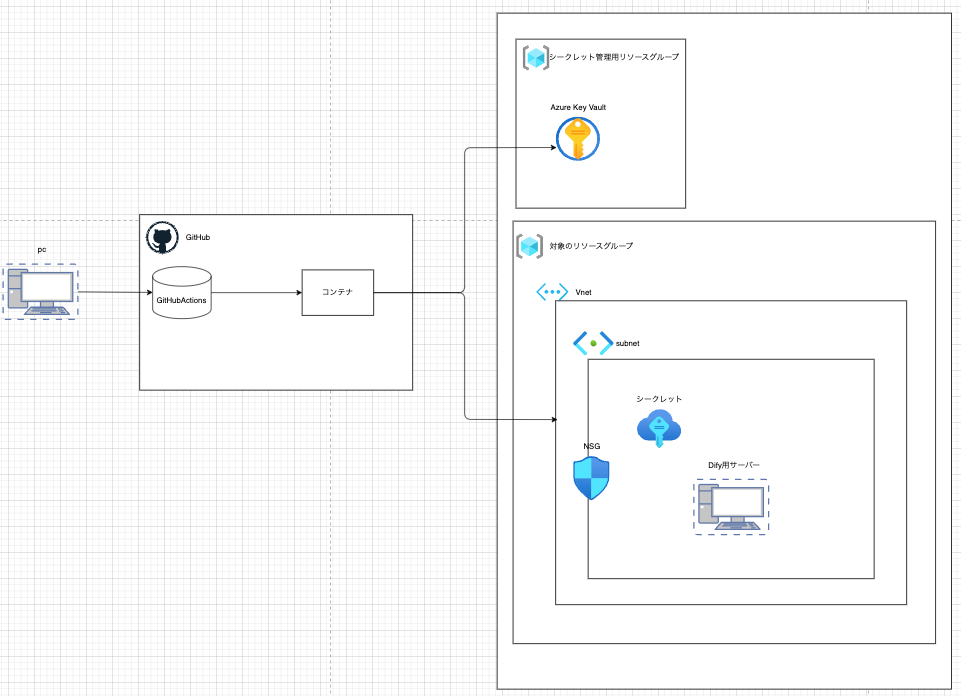Select the Vnet network icon
Viewport: 961px width, 696px height.
pos(552,292)
